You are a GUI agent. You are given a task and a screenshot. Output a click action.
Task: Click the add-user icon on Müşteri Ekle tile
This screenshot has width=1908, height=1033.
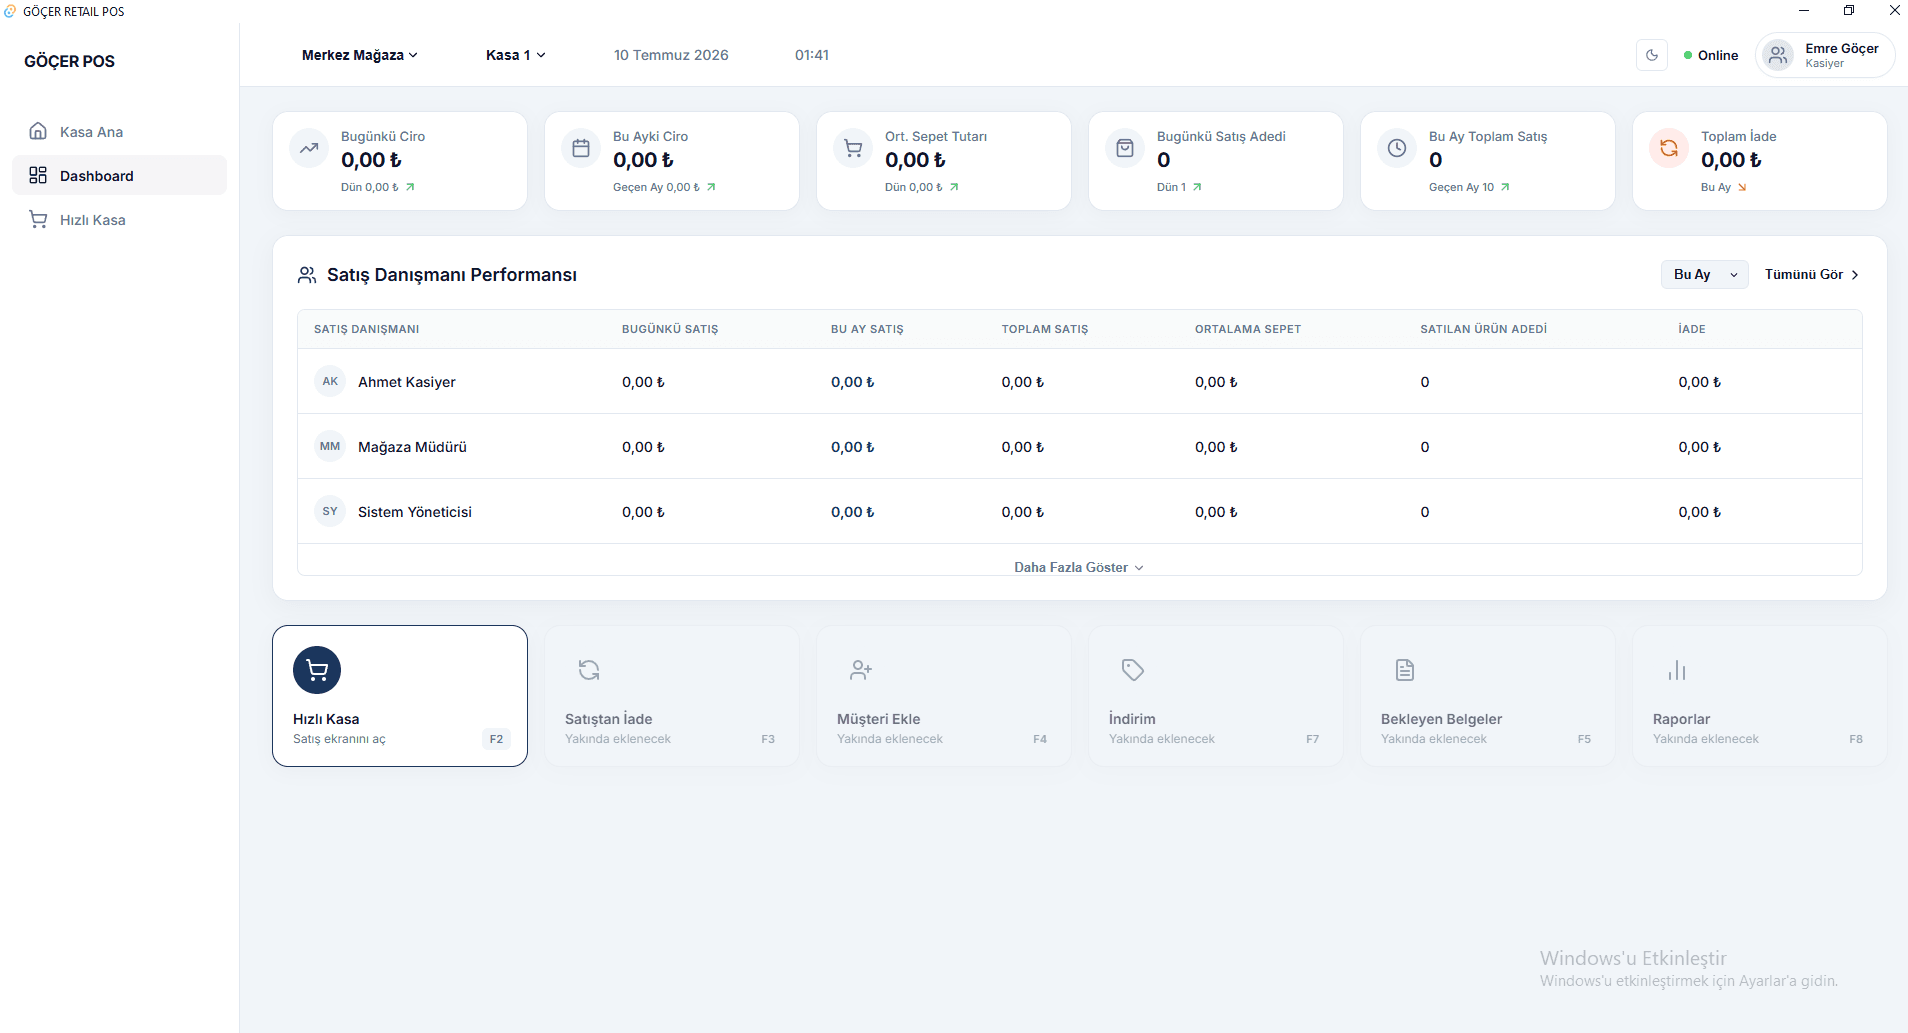click(861, 670)
